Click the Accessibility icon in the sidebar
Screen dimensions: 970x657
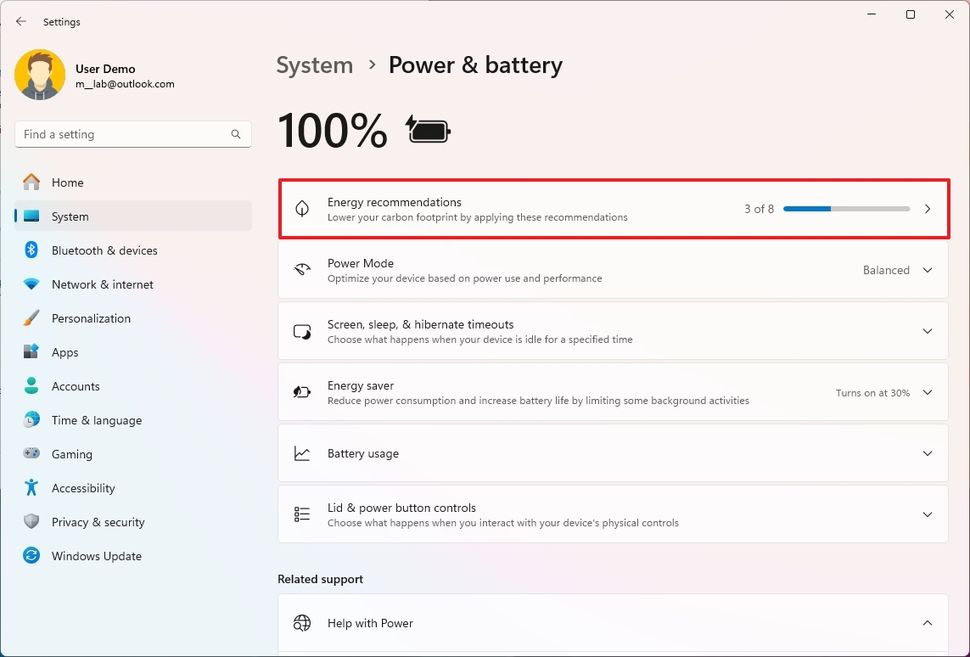31,488
